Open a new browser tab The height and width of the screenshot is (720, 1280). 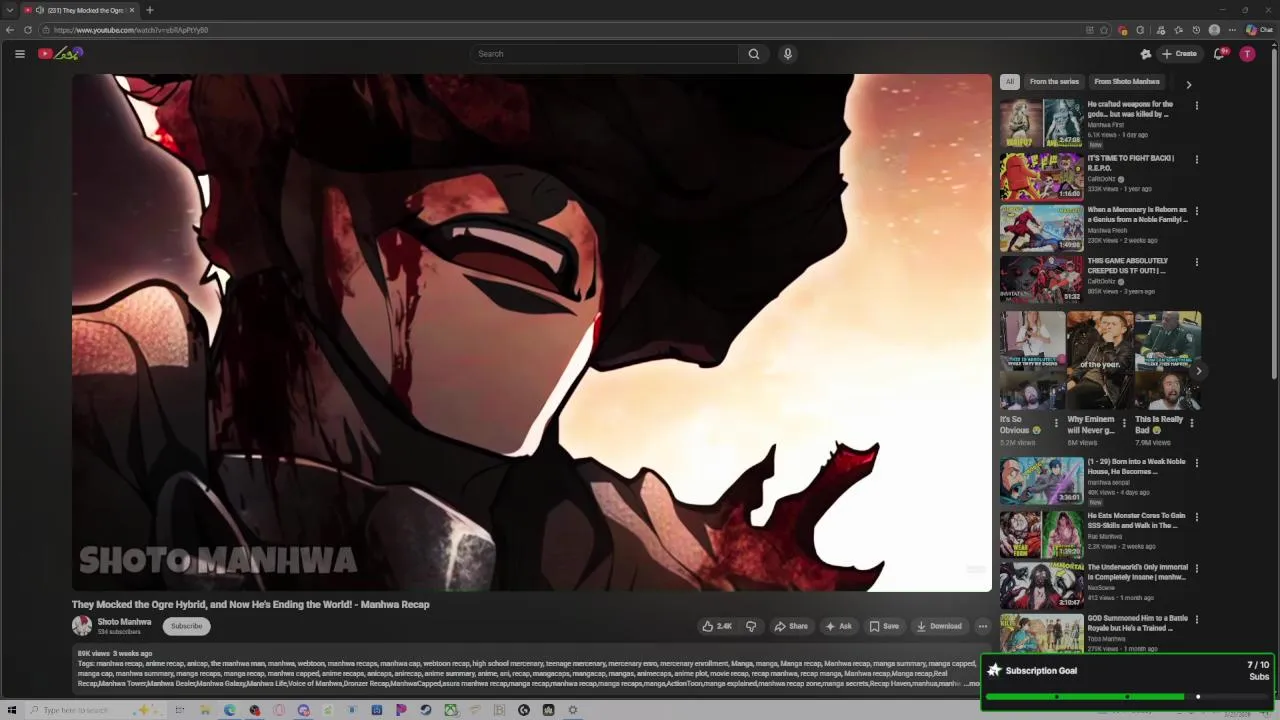tap(150, 10)
